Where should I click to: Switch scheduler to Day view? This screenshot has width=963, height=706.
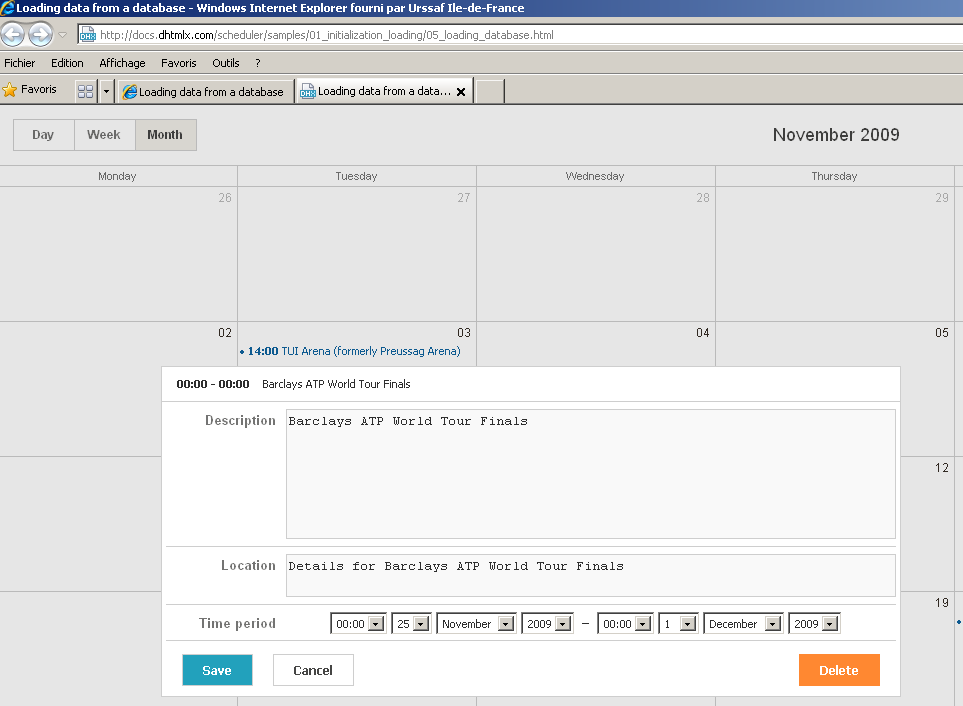(44, 135)
